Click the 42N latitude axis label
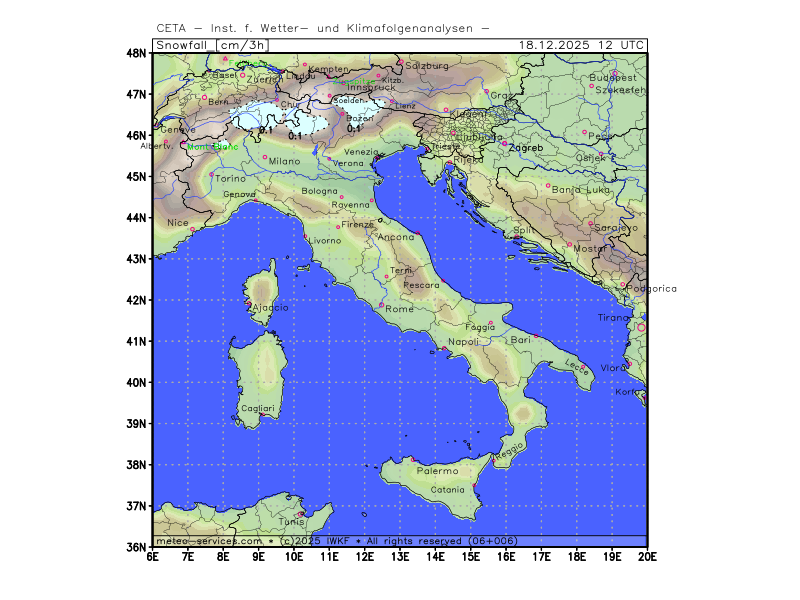Viewport: 800px width, 600px height. 137,300
